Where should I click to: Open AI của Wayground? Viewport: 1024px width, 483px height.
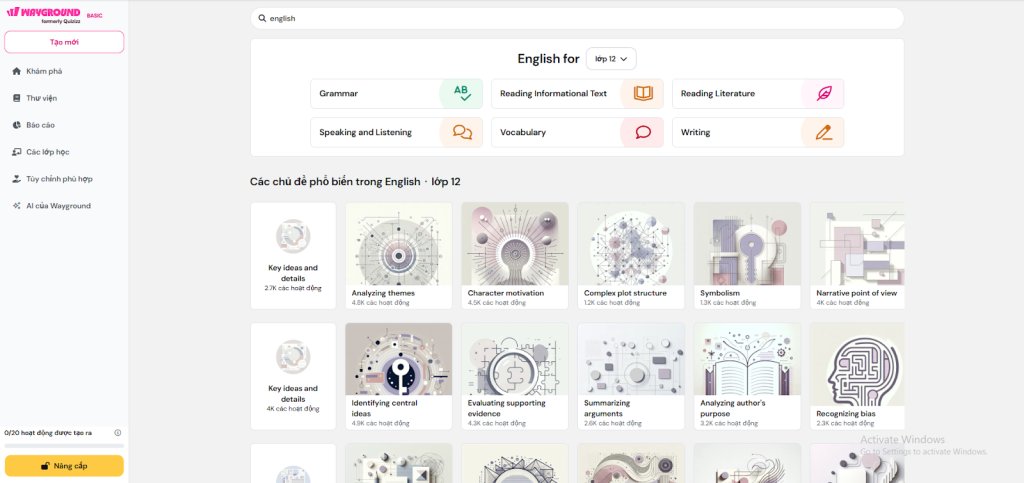(57, 205)
